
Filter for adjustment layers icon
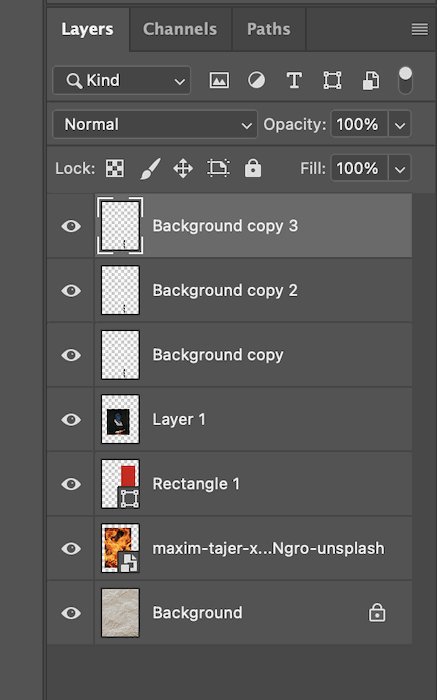[257, 80]
